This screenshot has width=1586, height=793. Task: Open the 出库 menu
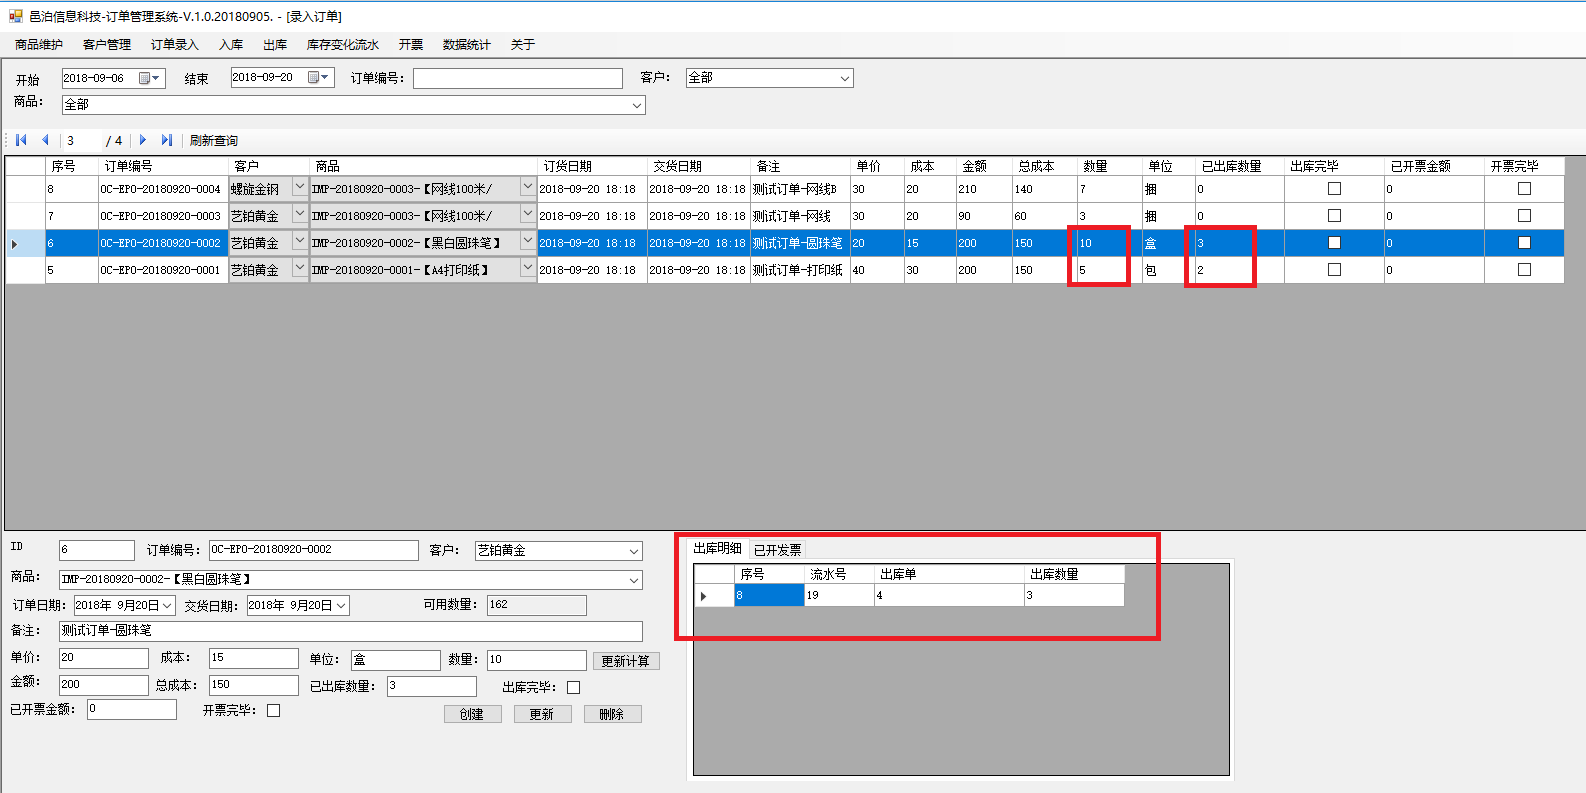click(275, 45)
